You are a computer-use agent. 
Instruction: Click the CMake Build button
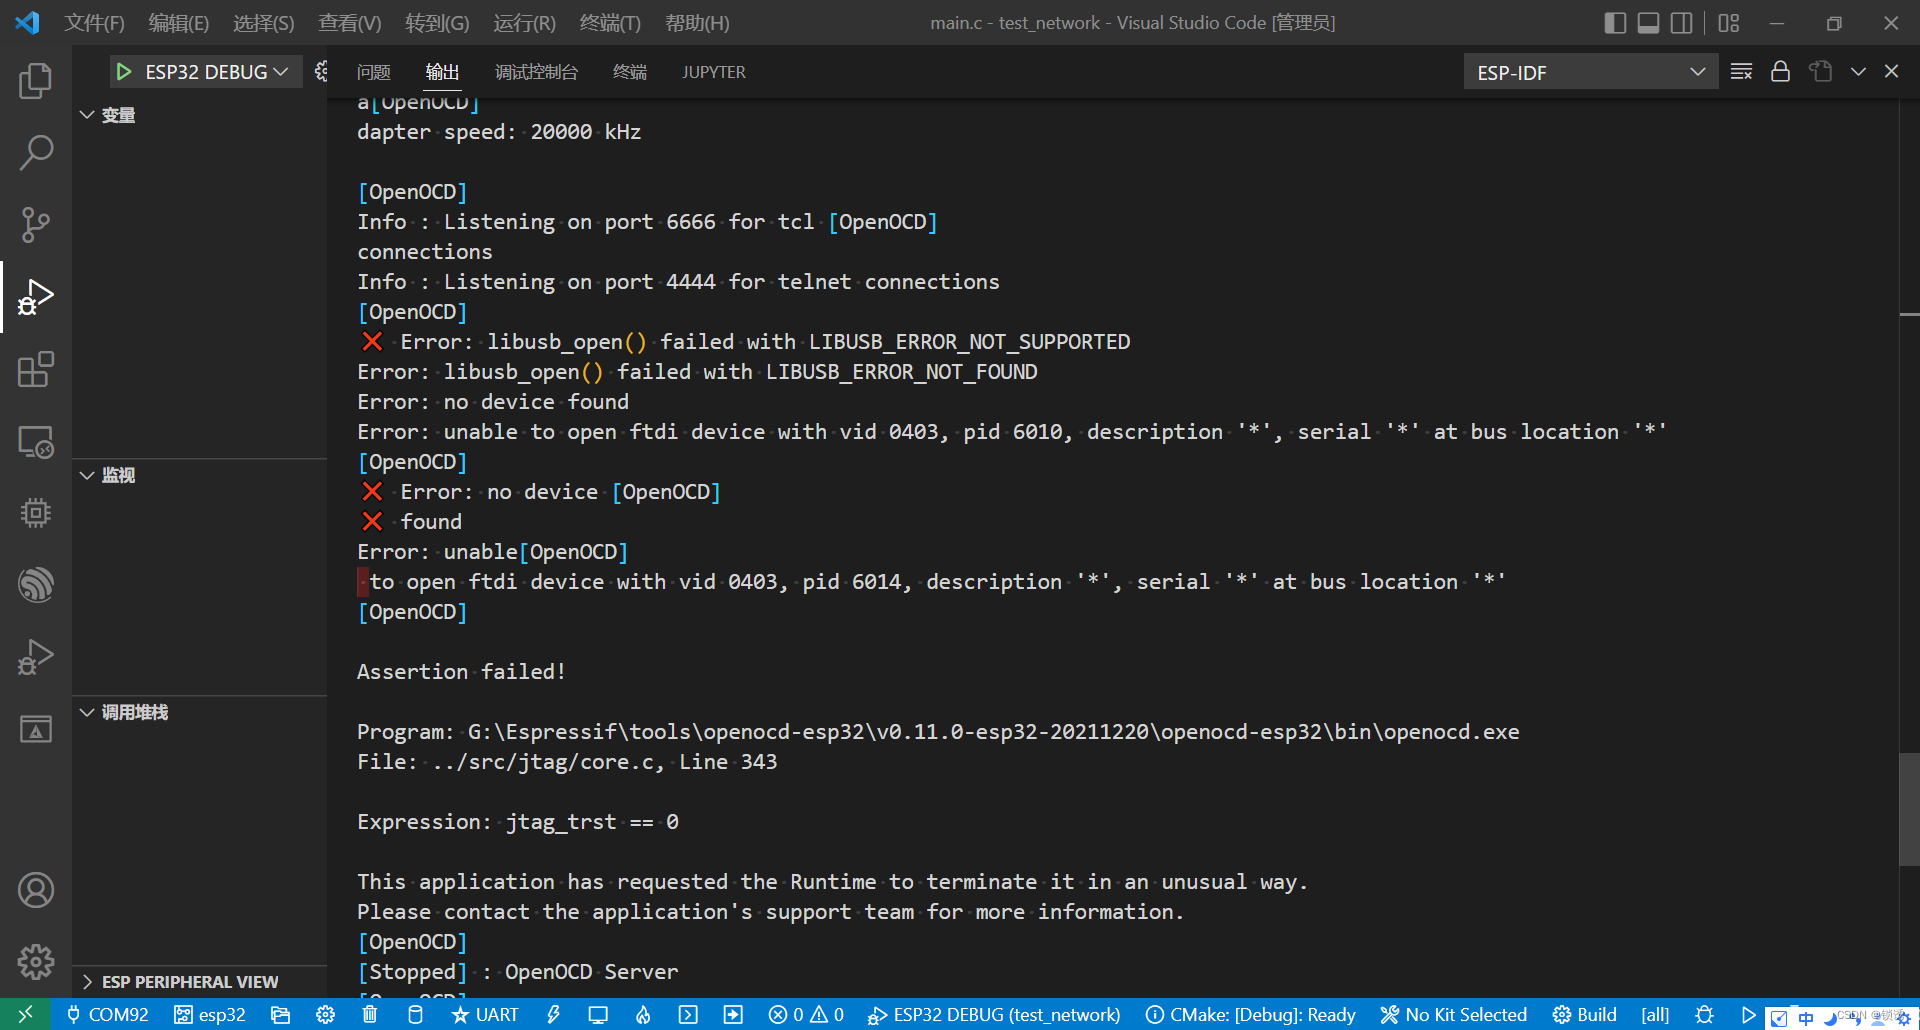tap(1584, 1014)
